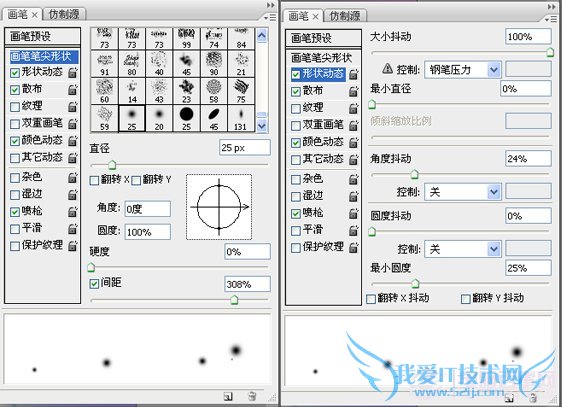
Task: Toggle lock icon beside 形状动态 in right panel
Action: click(353, 74)
